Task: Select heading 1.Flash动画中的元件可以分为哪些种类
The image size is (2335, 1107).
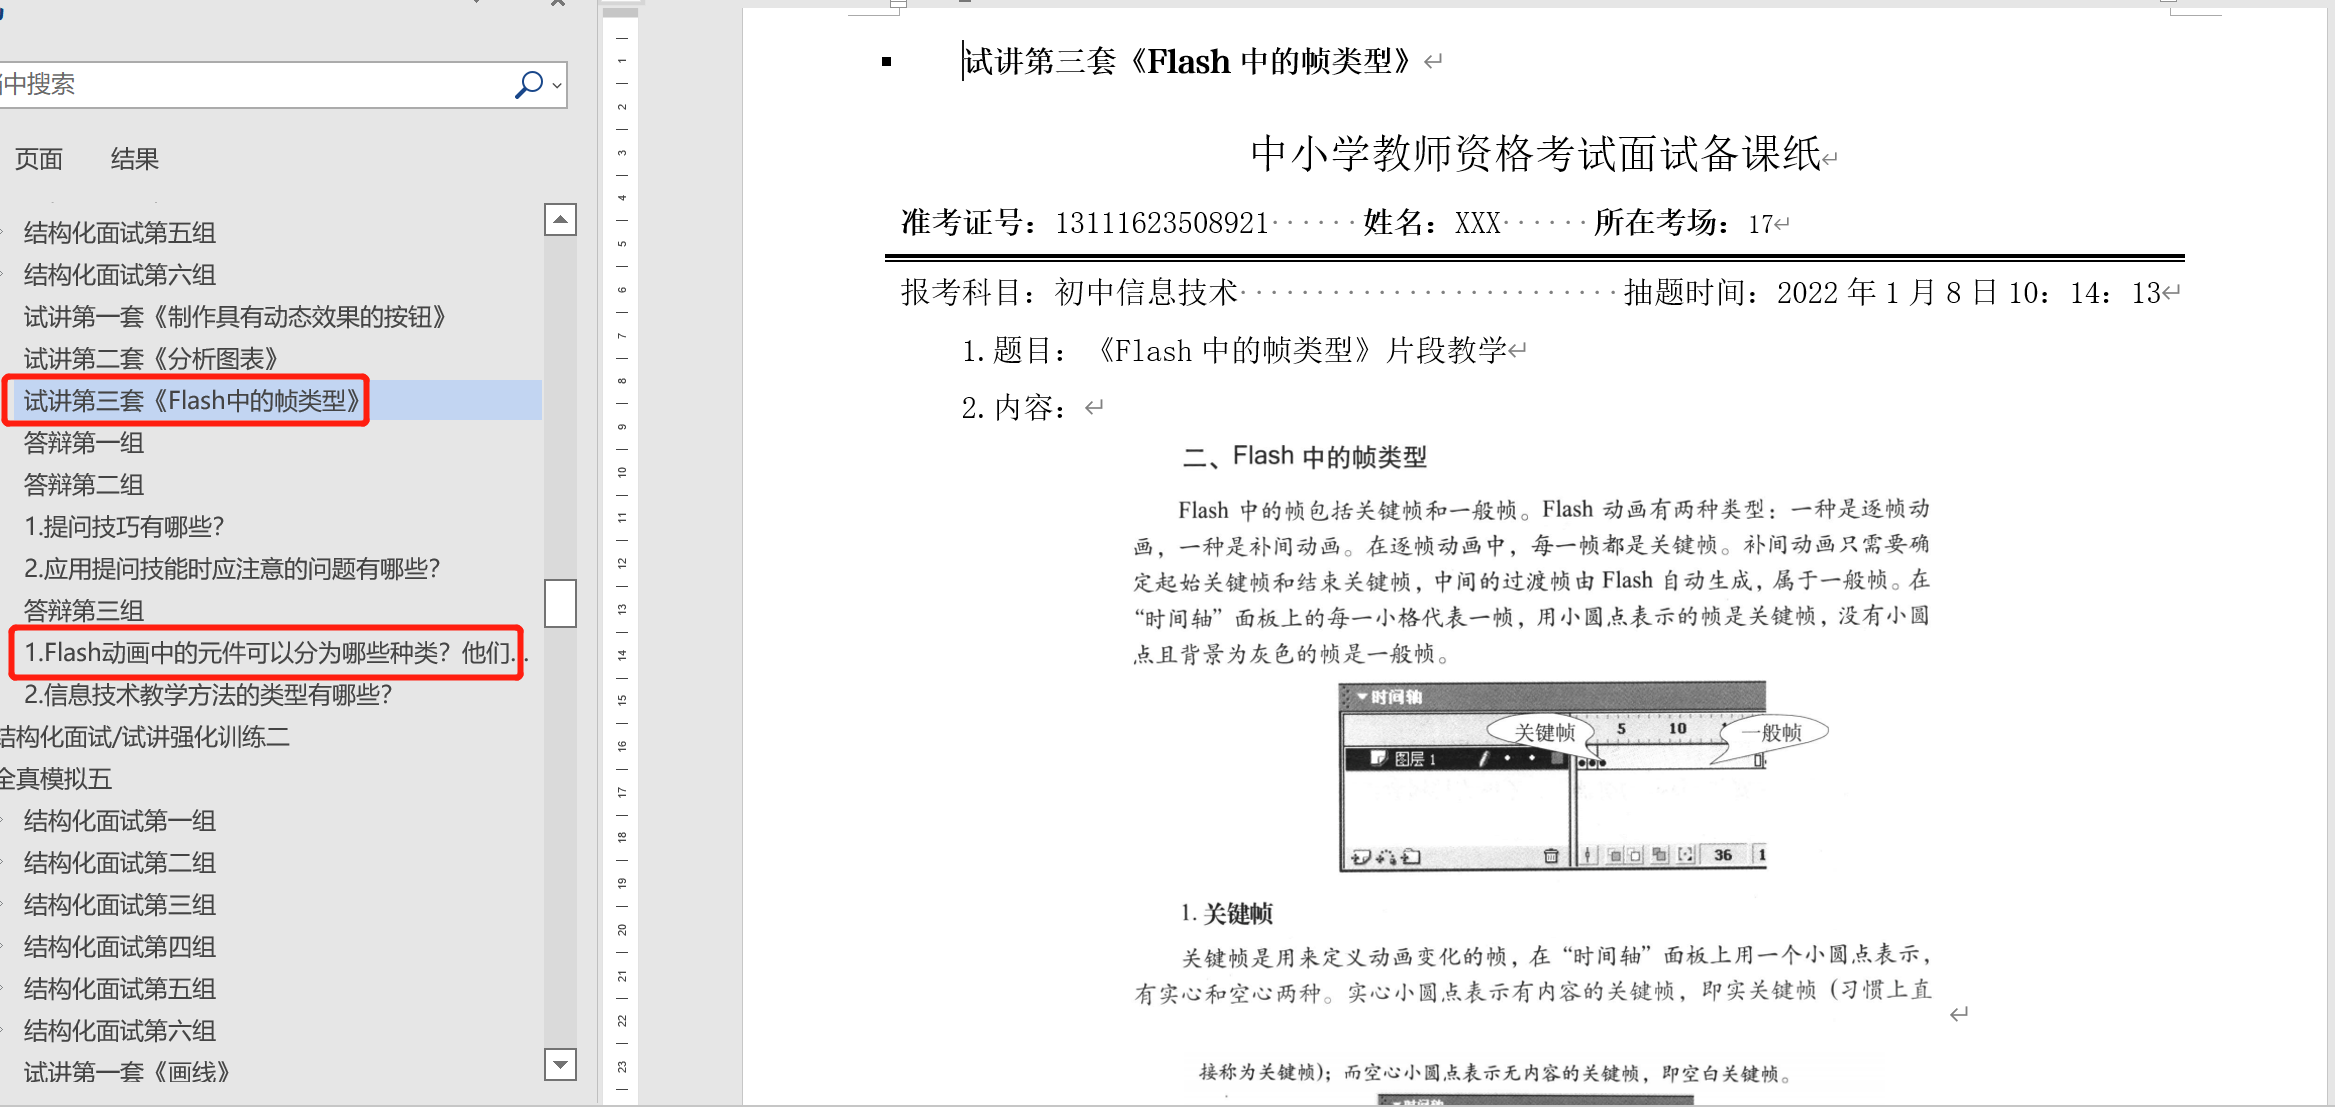Action: coord(268,653)
